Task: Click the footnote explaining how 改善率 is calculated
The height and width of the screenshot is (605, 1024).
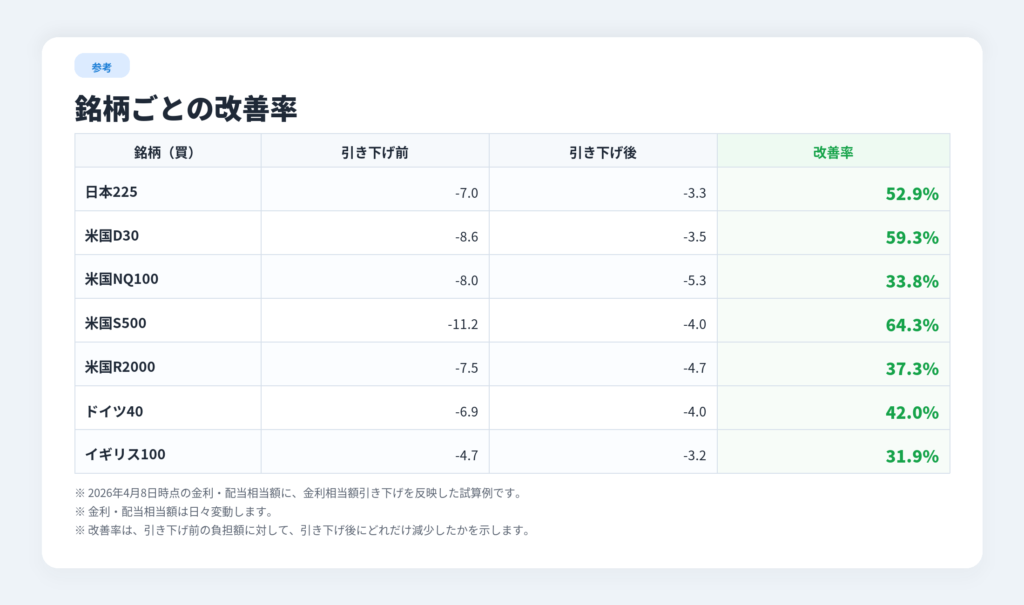Action: point(301,530)
